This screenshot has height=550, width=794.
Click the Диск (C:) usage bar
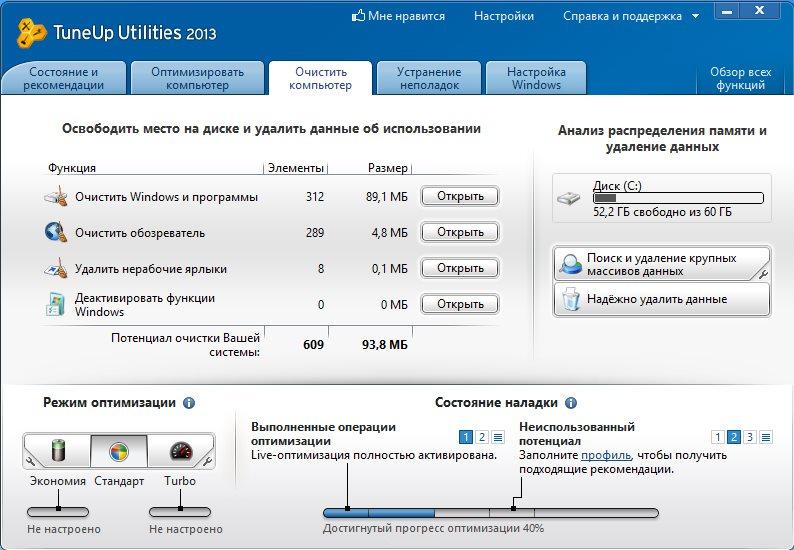tap(678, 198)
